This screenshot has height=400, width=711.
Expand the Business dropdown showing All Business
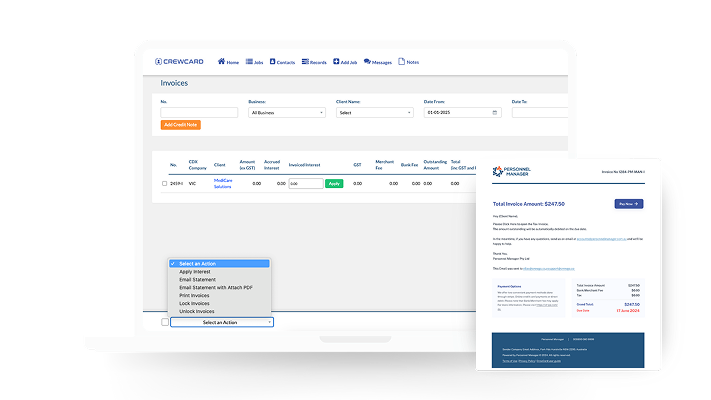tap(287, 113)
